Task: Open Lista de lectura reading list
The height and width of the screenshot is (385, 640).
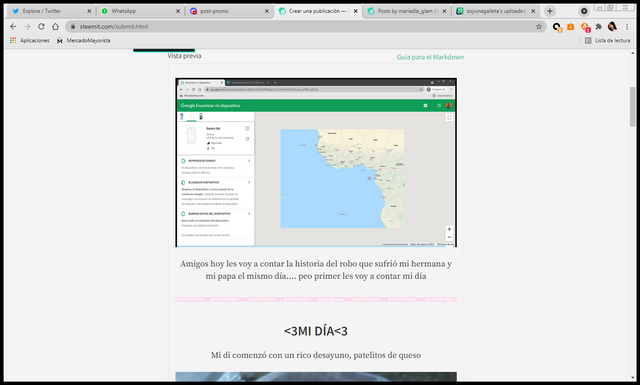Action: click(607, 40)
